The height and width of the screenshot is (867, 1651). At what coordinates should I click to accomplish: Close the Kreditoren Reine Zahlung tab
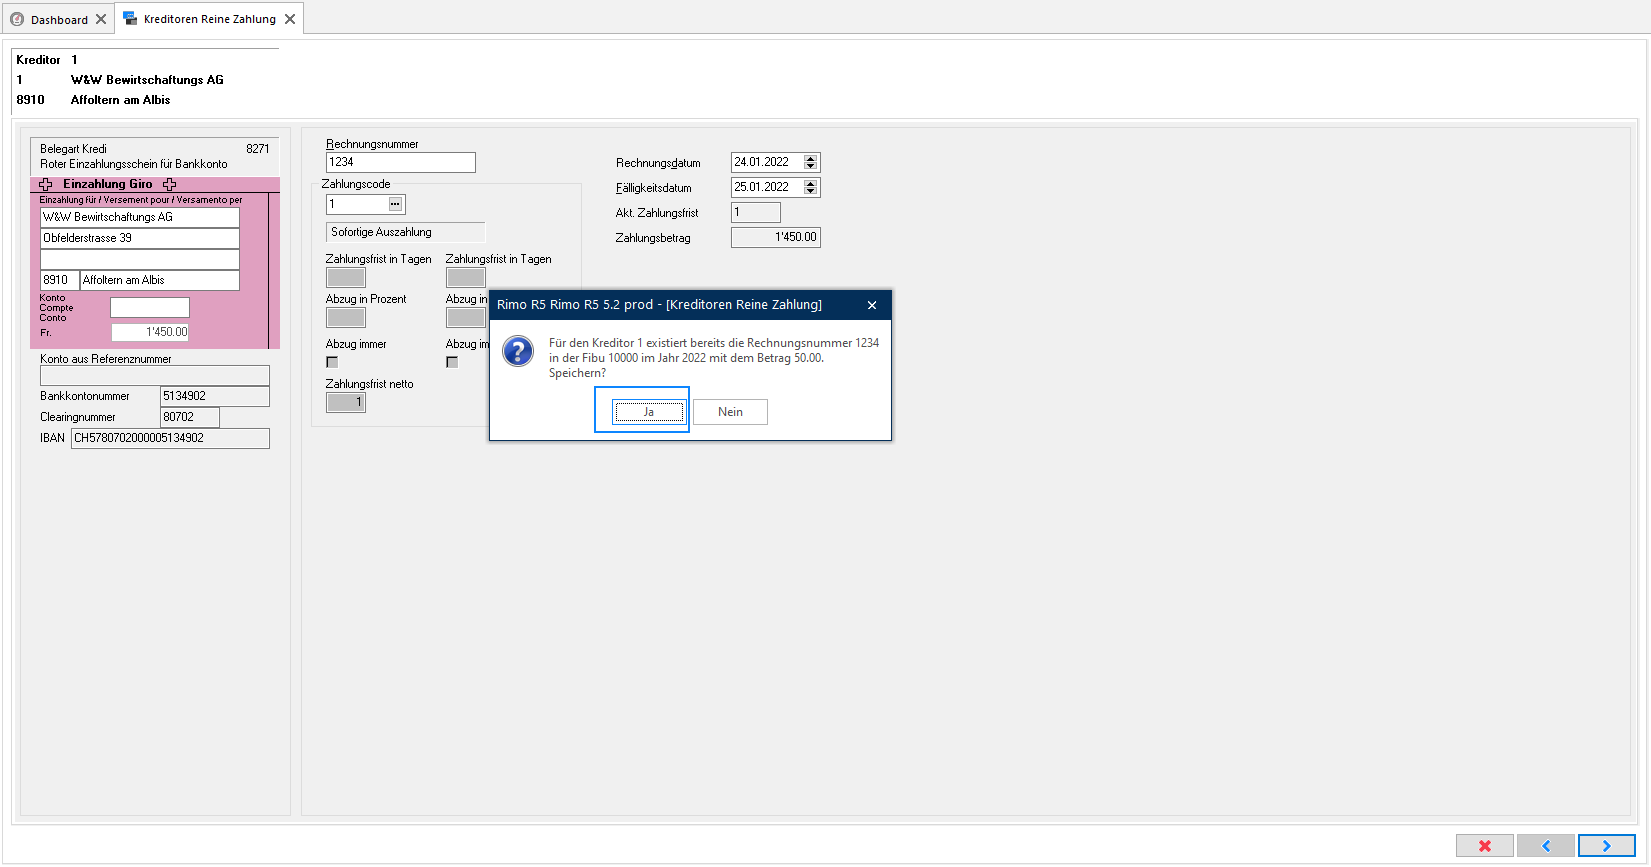[290, 19]
